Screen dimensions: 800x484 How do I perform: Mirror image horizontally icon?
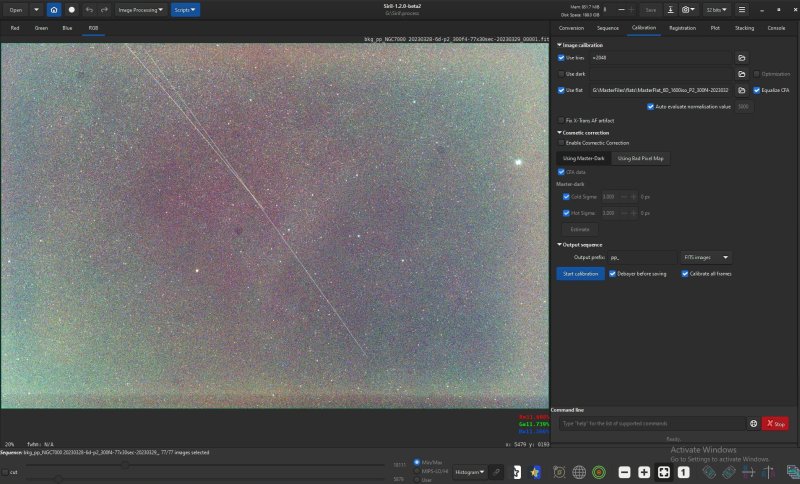pyautogui.click(x=748, y=472)
